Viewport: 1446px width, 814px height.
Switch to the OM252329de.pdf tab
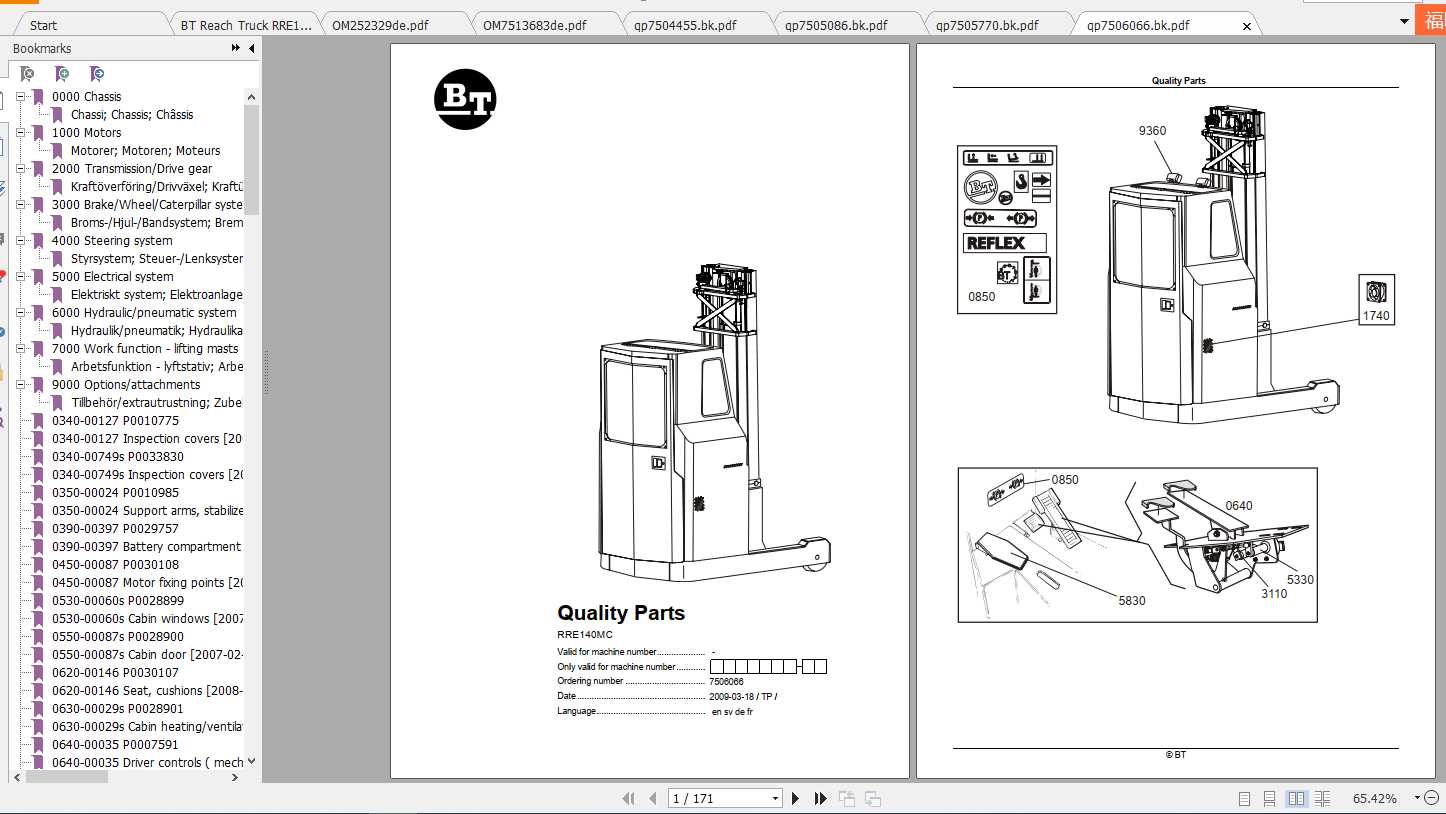[380, 25]
